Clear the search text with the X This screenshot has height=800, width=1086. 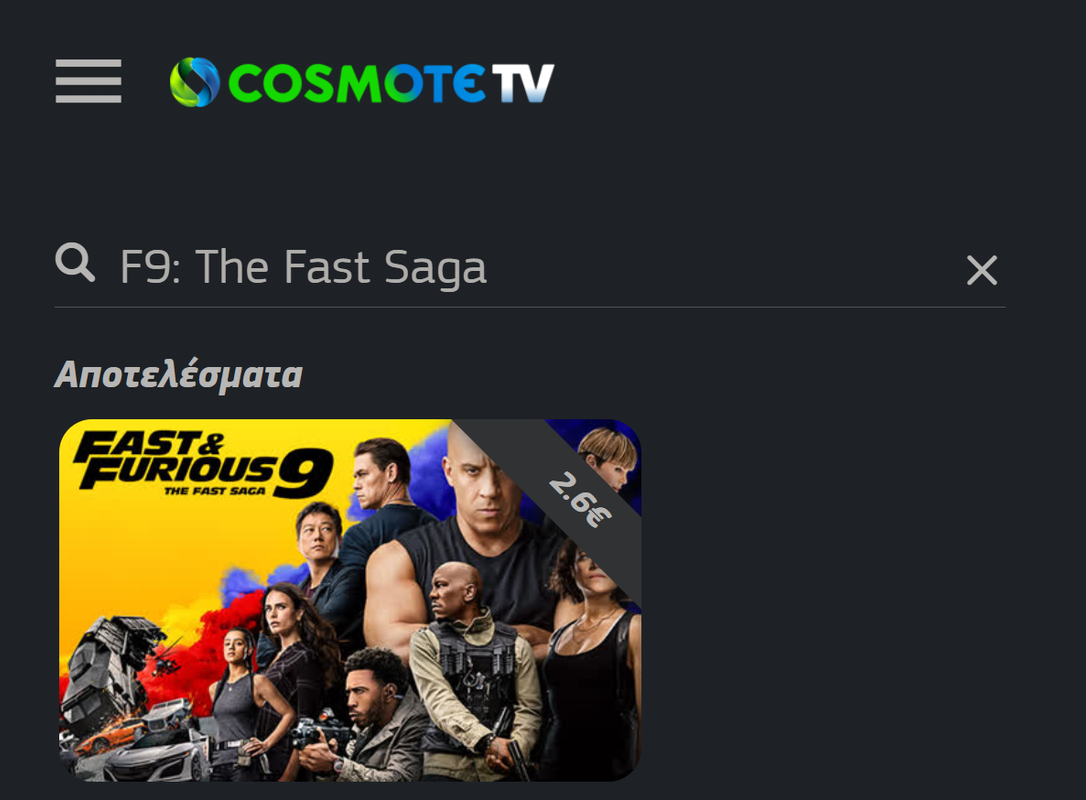[x=981, y=270]
